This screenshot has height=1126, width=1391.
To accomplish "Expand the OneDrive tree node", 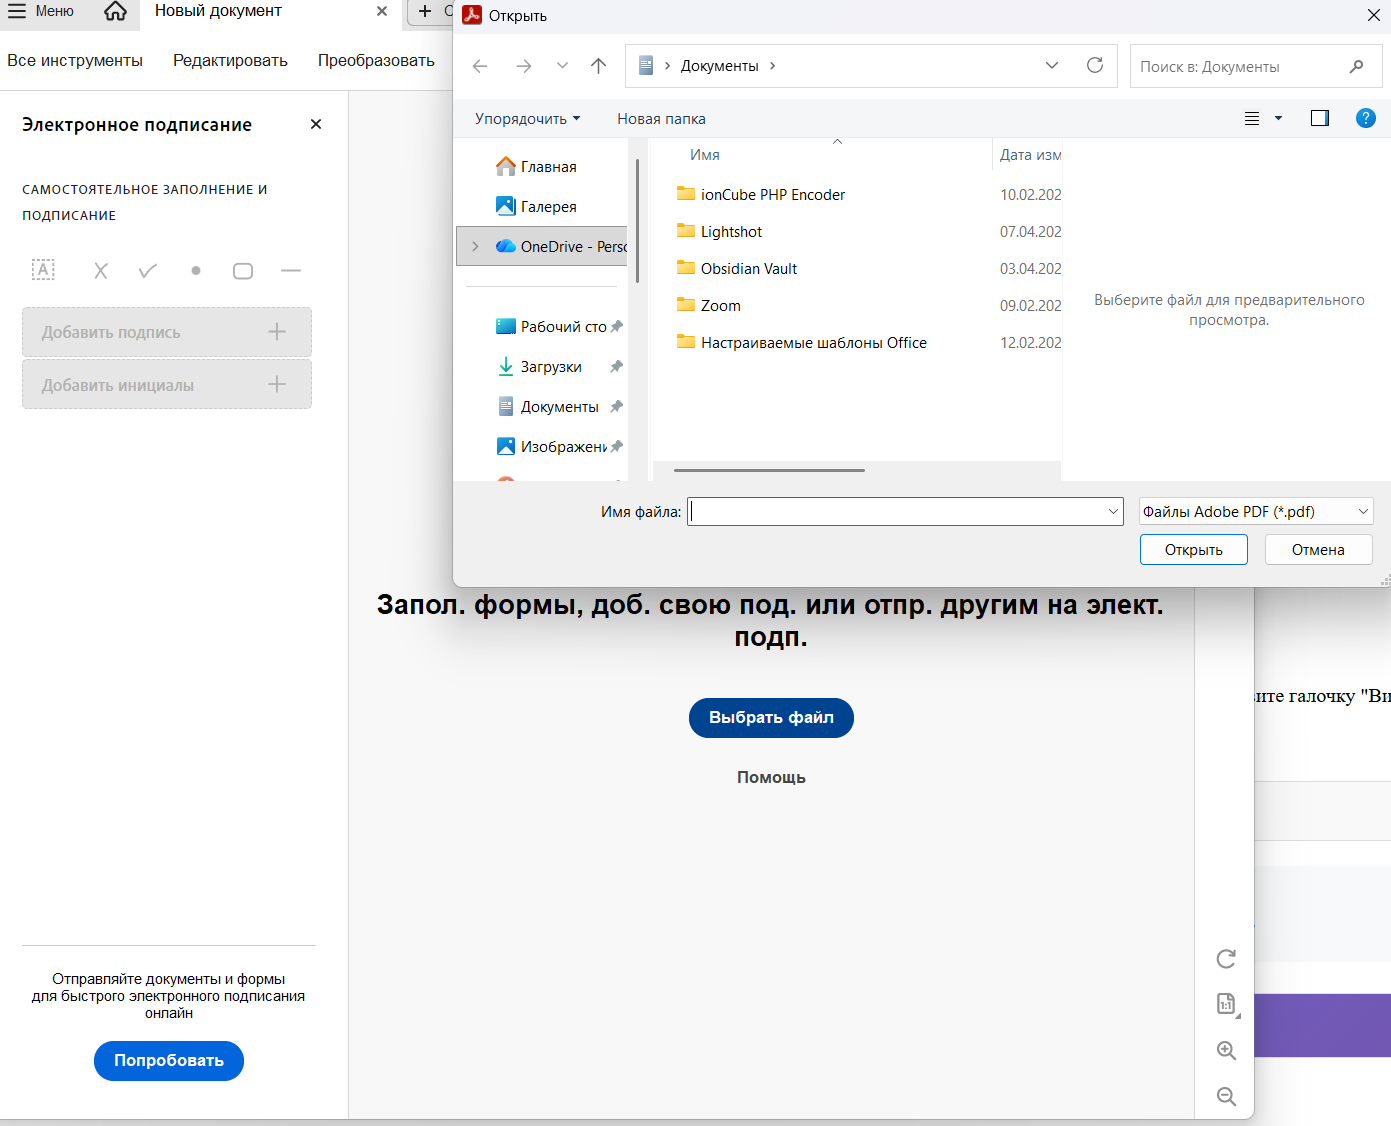I will (475, 247).
